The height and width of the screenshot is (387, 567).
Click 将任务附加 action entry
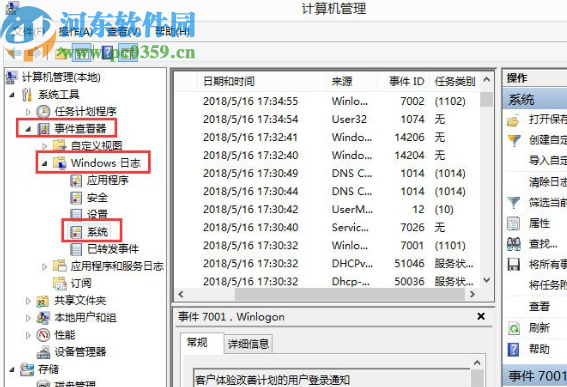click(547, 285)
